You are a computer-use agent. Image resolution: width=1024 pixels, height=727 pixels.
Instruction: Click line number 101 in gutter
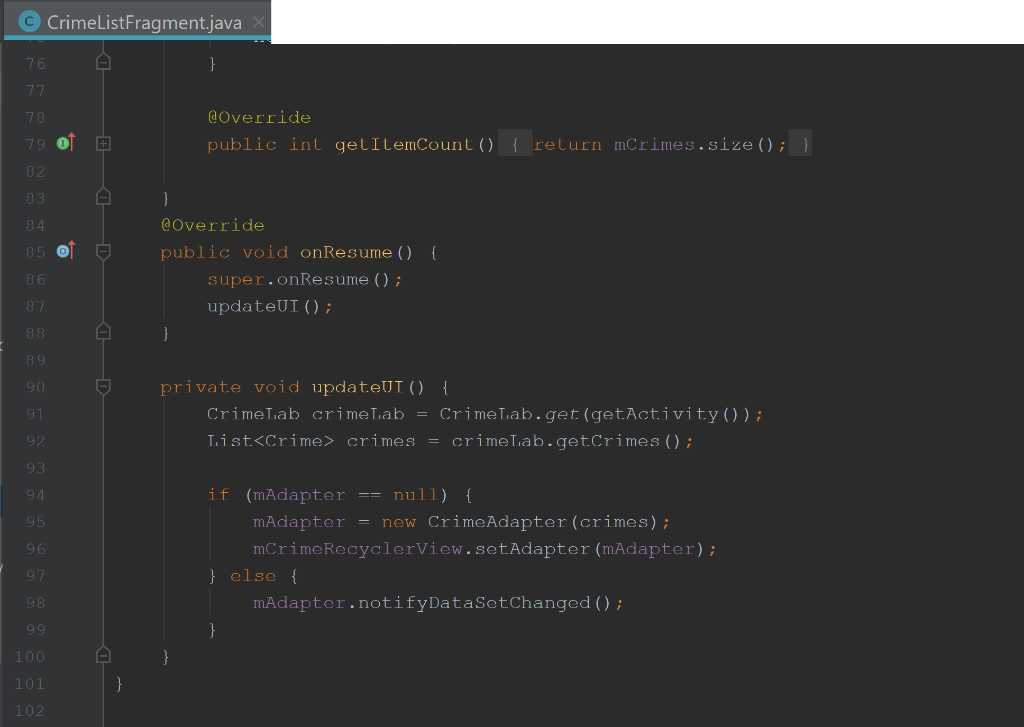coord(29,684)
